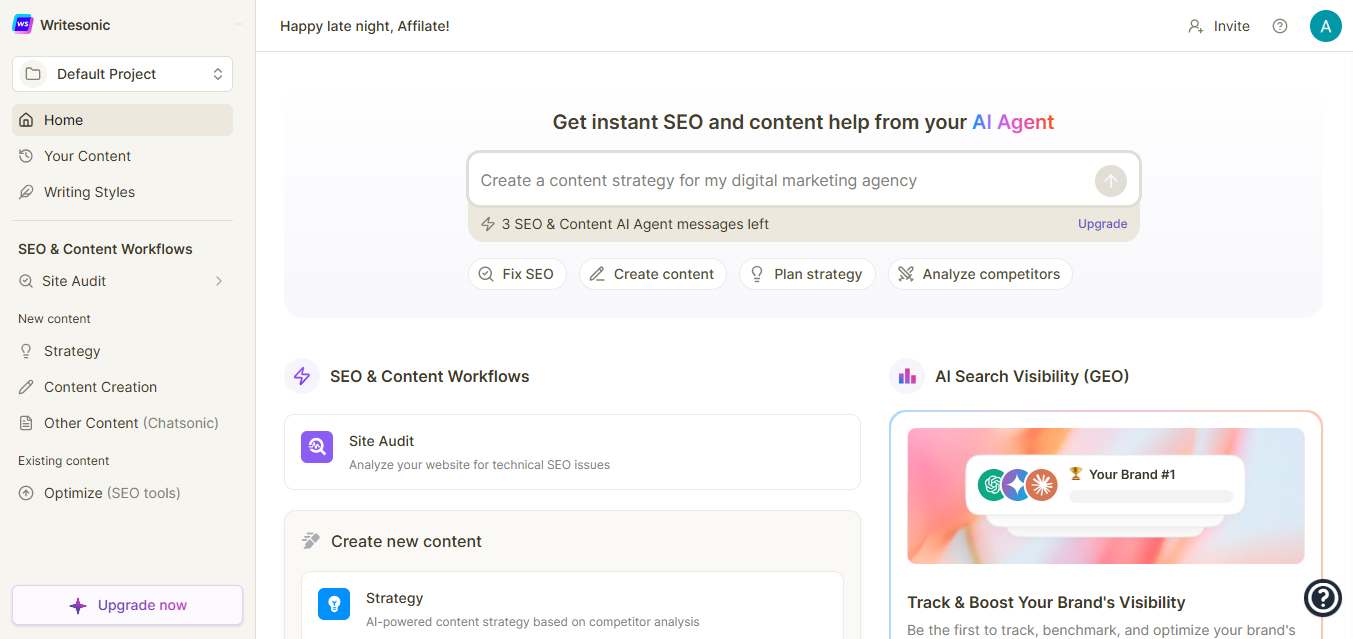The width and height of the screenshot is (1353, 639).
Task: Open Optimize (SEO tools)
Action: tap(122, 493)
